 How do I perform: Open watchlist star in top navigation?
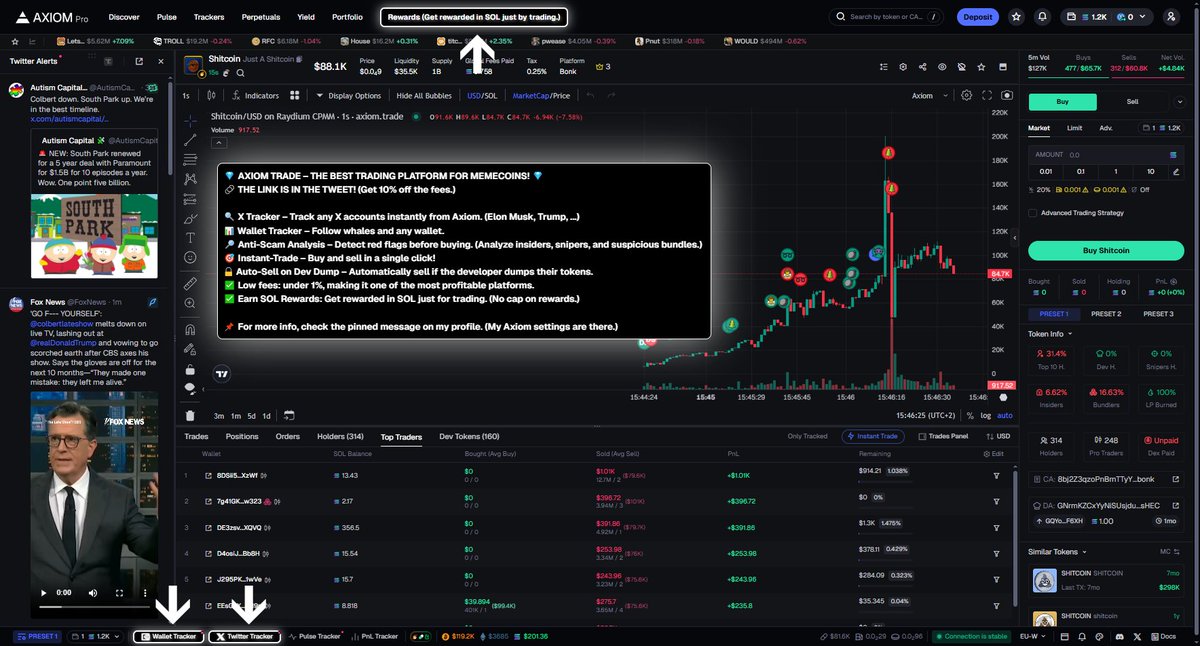click(1017, 17)
